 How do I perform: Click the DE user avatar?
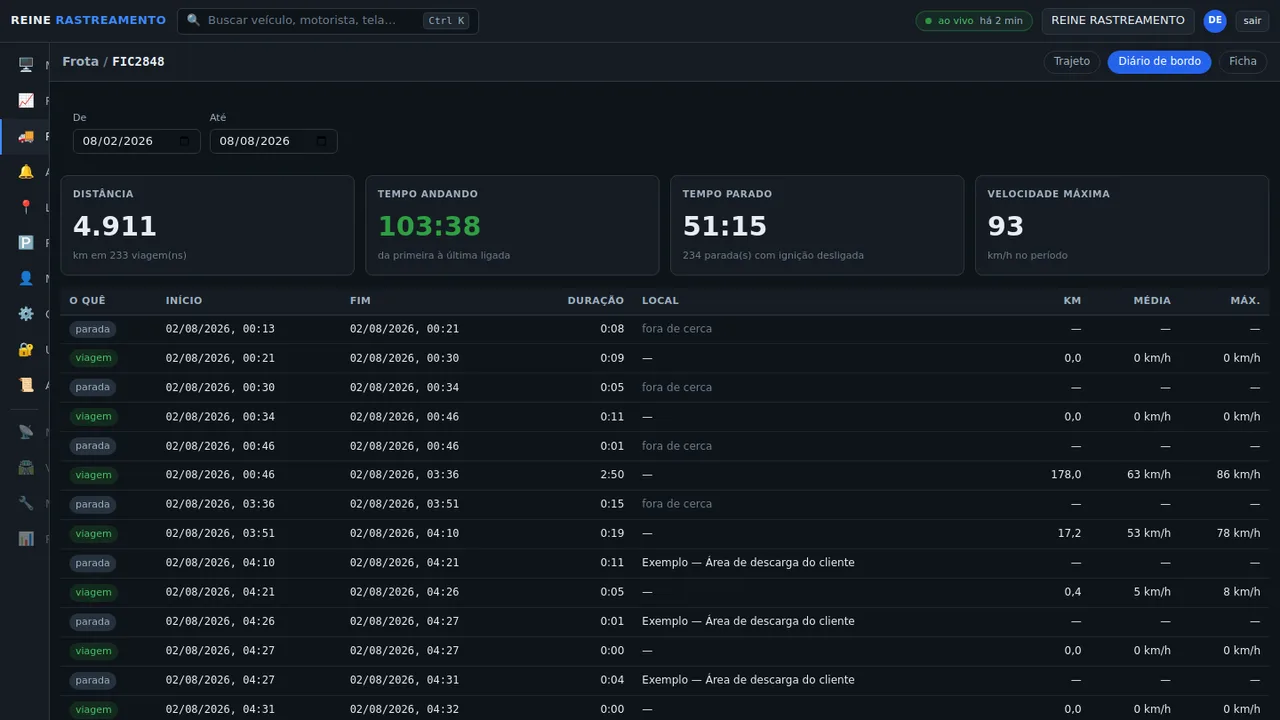(x=1215, y=21)
